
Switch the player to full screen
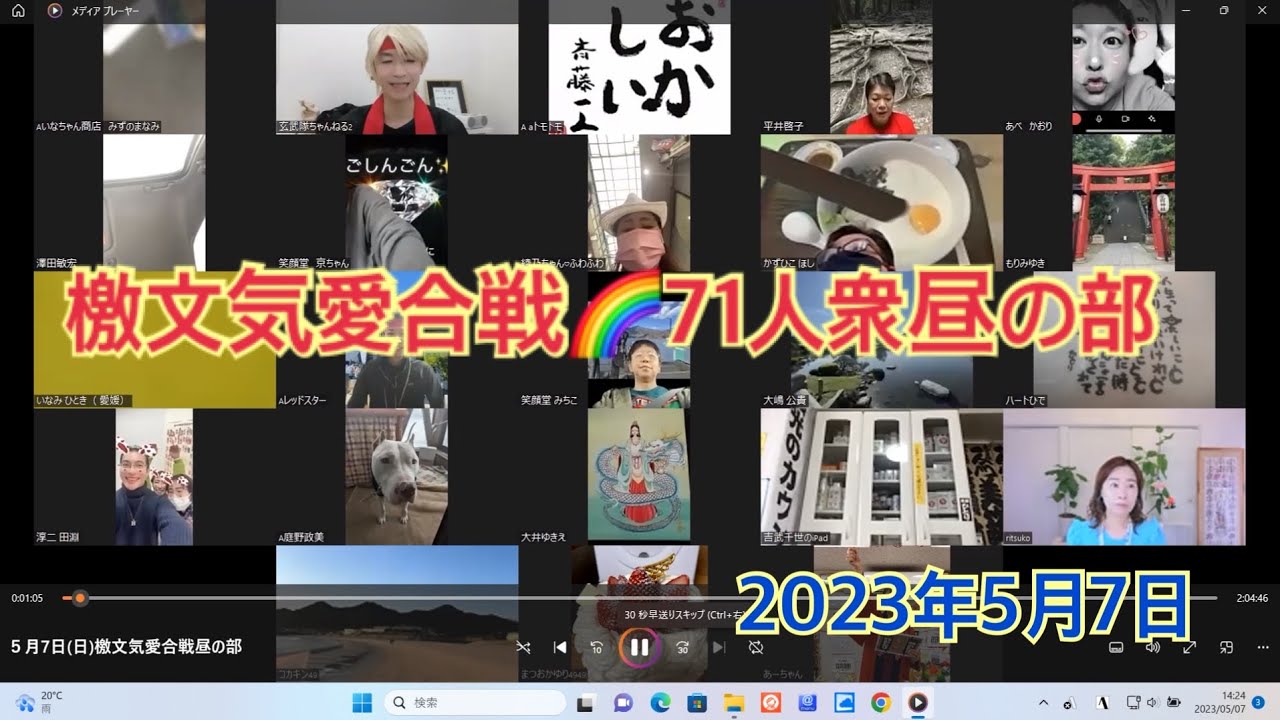coord(1190,647)
